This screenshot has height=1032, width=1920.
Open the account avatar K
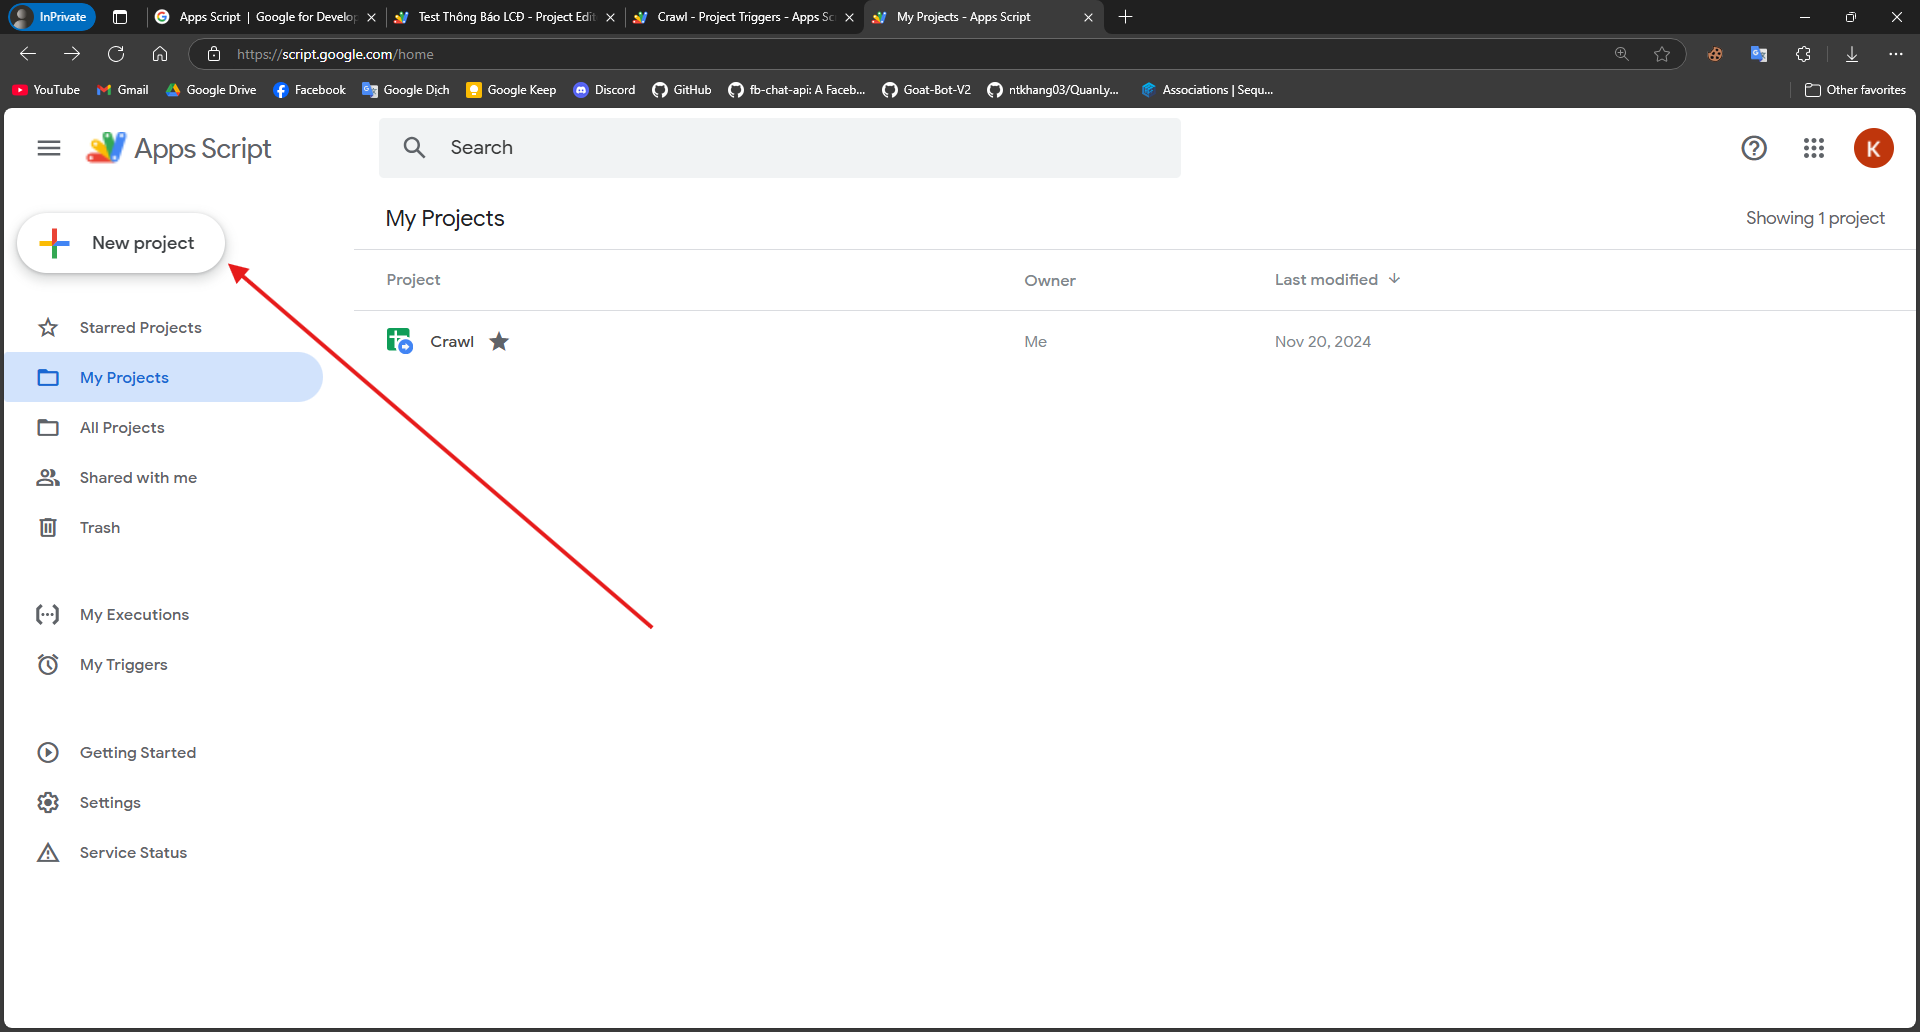click(x=1873, y=148)
